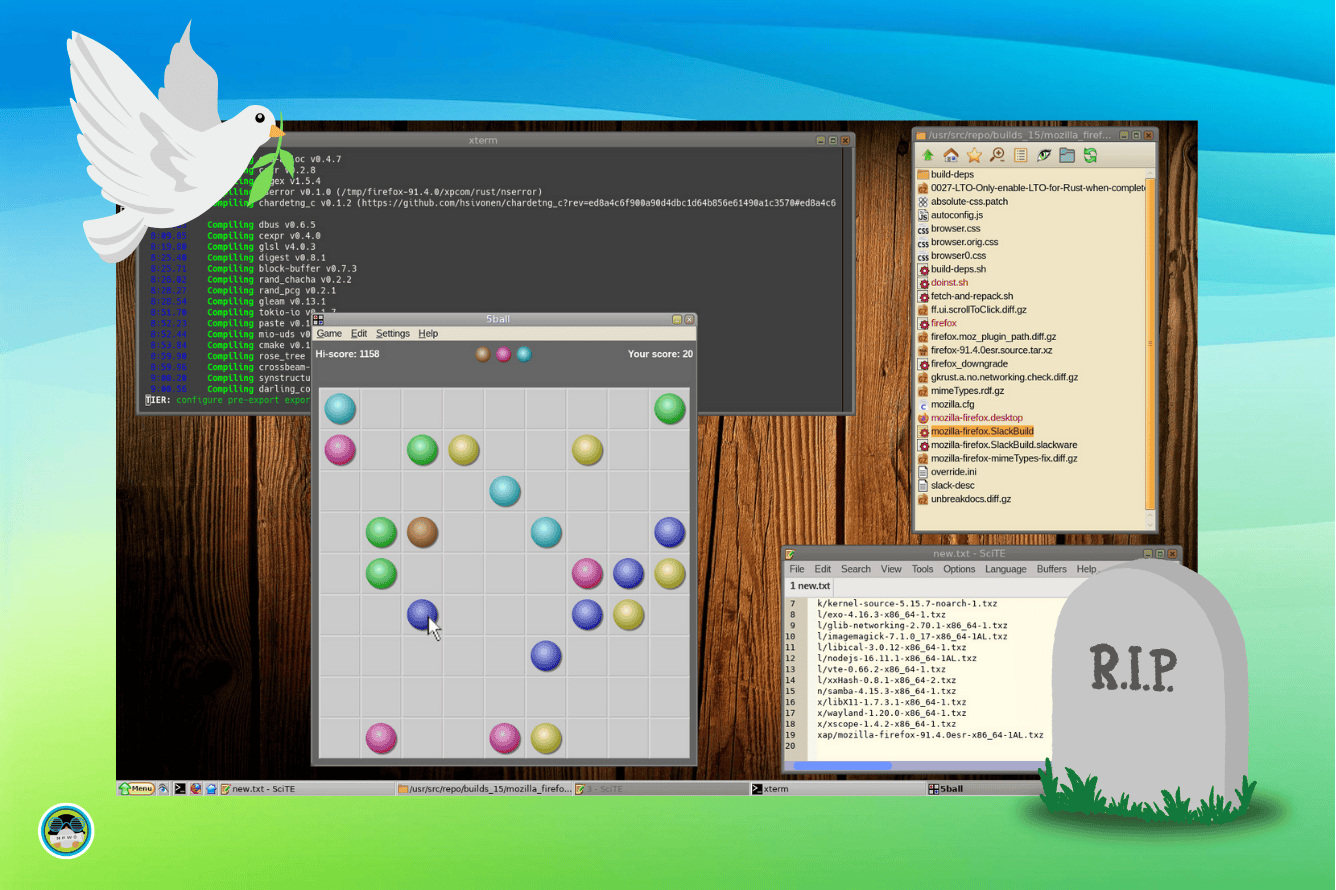
Task: Open the Buffers menu in SciTE
Action: (1051, 568)
